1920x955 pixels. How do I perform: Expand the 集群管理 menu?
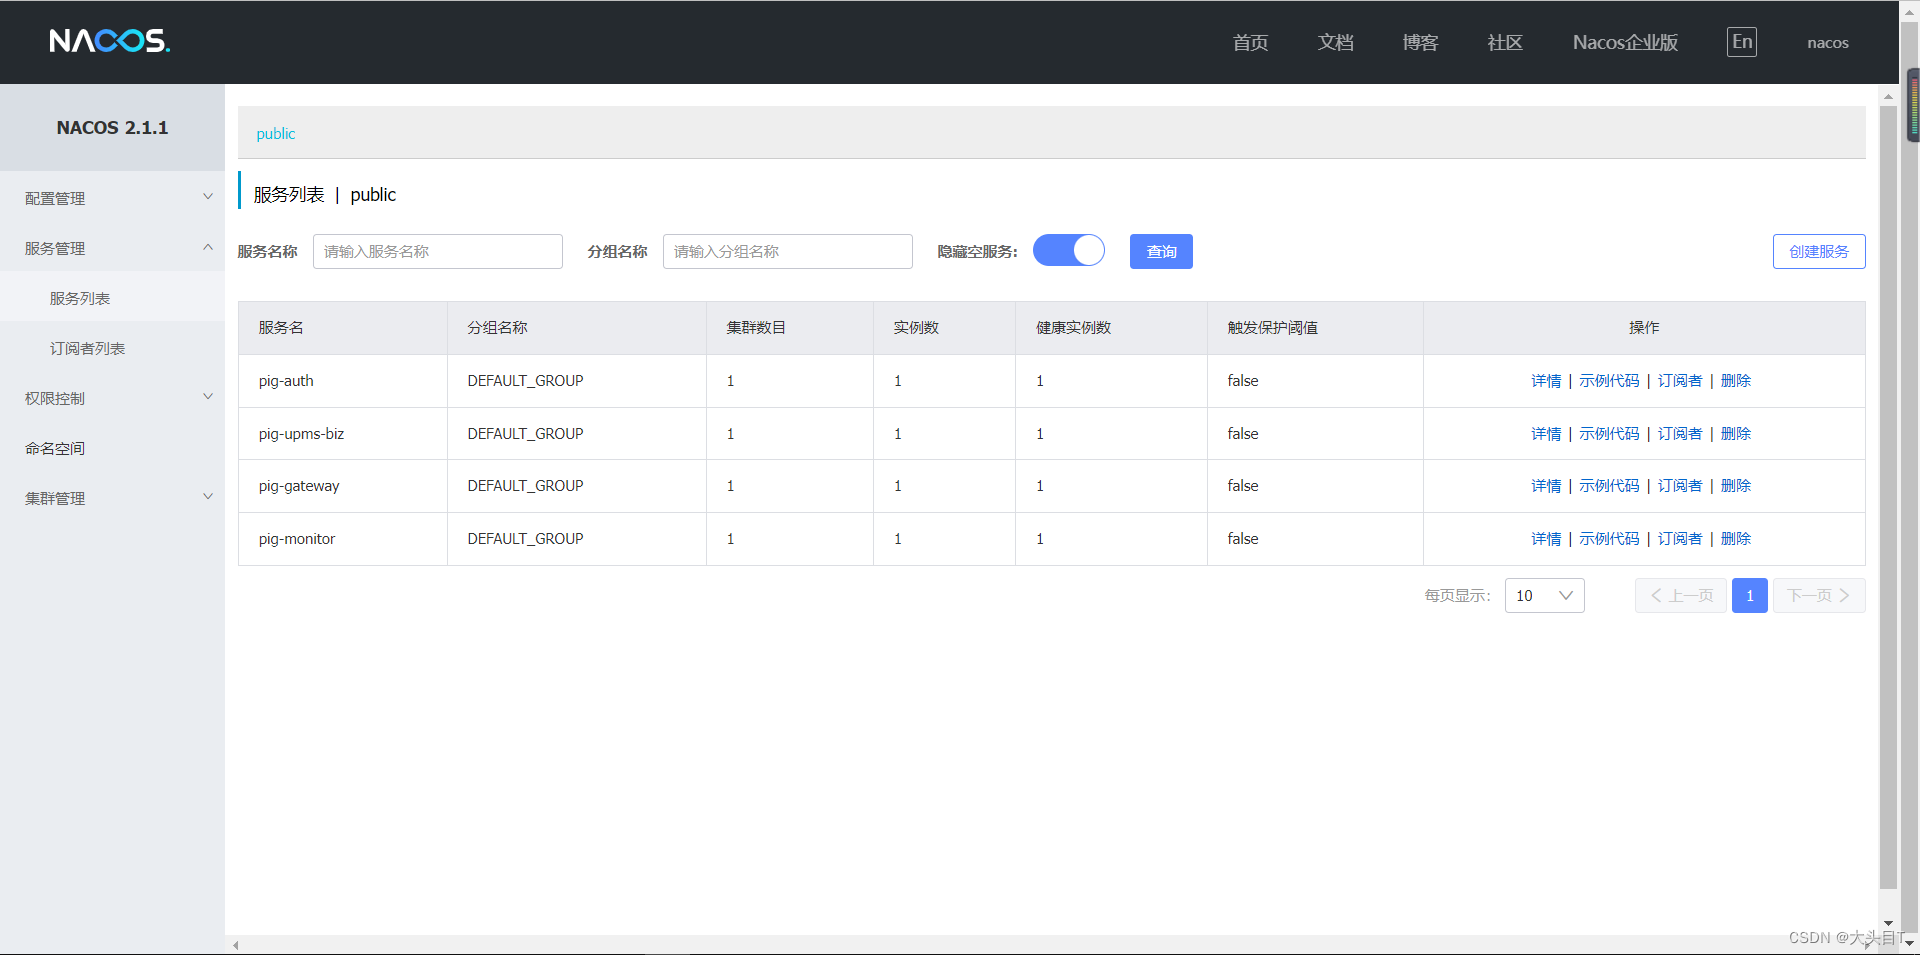[x=112, y=498]
